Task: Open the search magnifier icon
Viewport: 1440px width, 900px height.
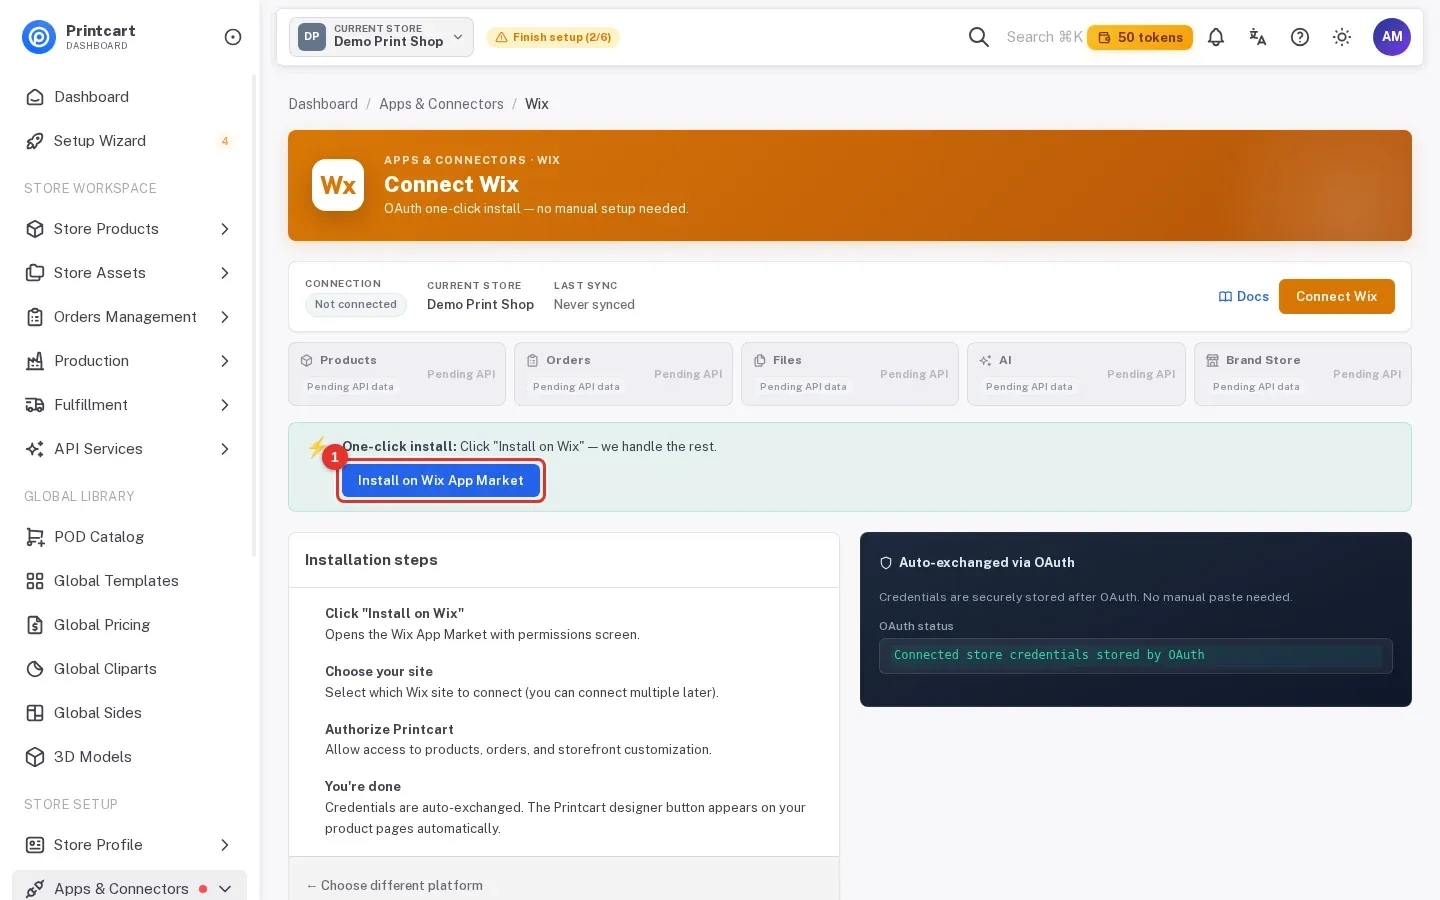Action: pyautogui.click(x=979, y=37)
